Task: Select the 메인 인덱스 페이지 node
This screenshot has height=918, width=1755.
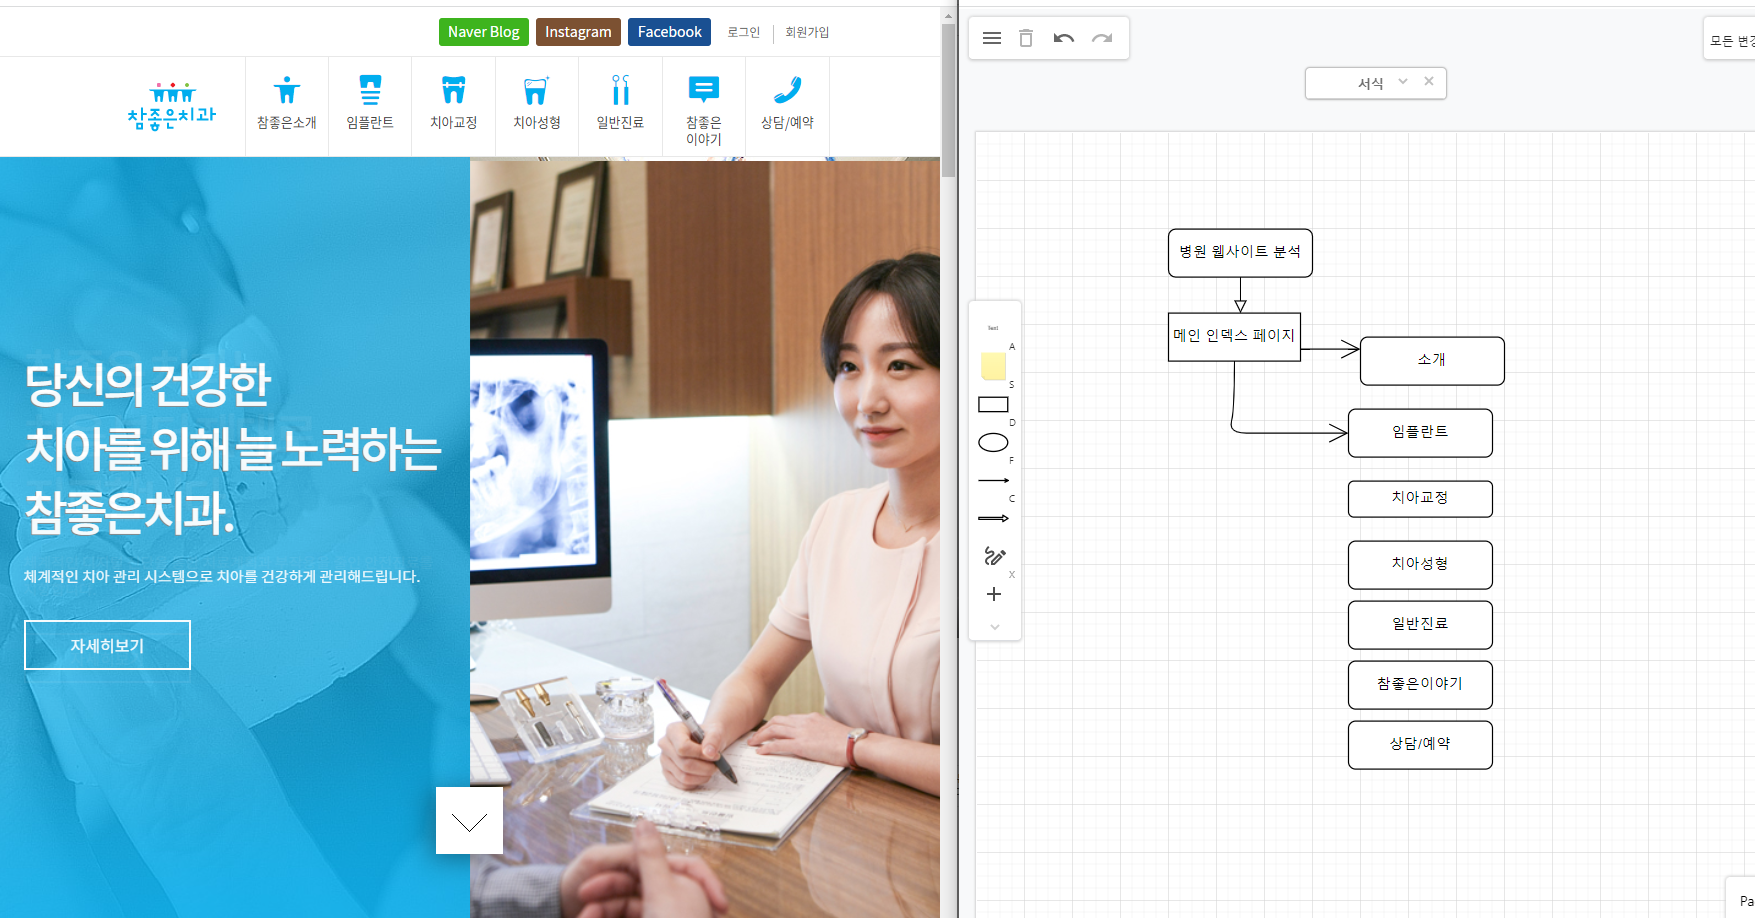Action: coord(1234,337)
